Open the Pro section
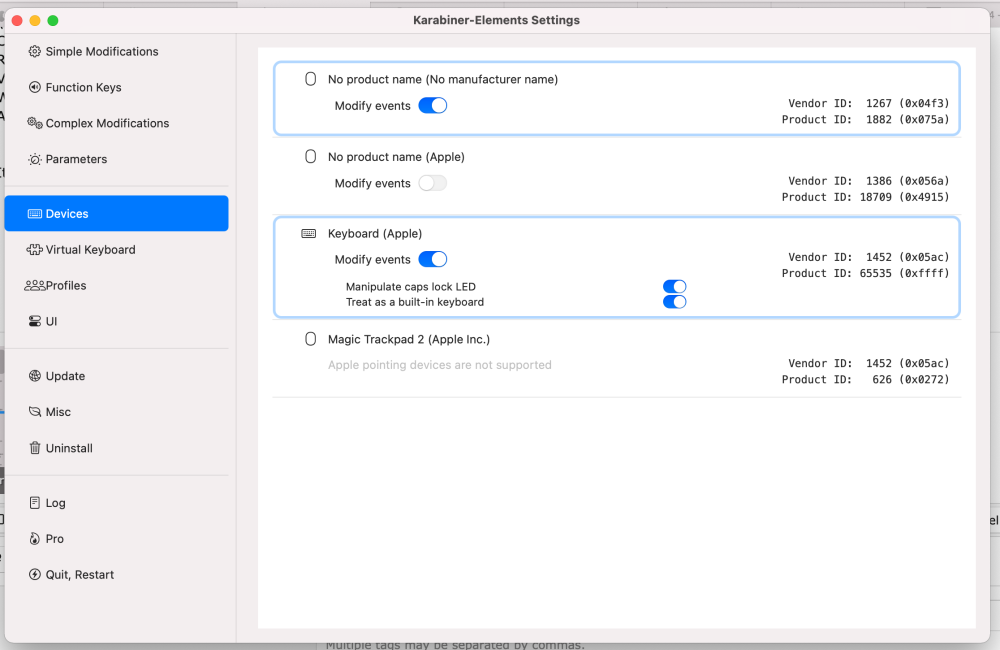The height and width of the screenshot is (650, 1000). pos(116,539)
